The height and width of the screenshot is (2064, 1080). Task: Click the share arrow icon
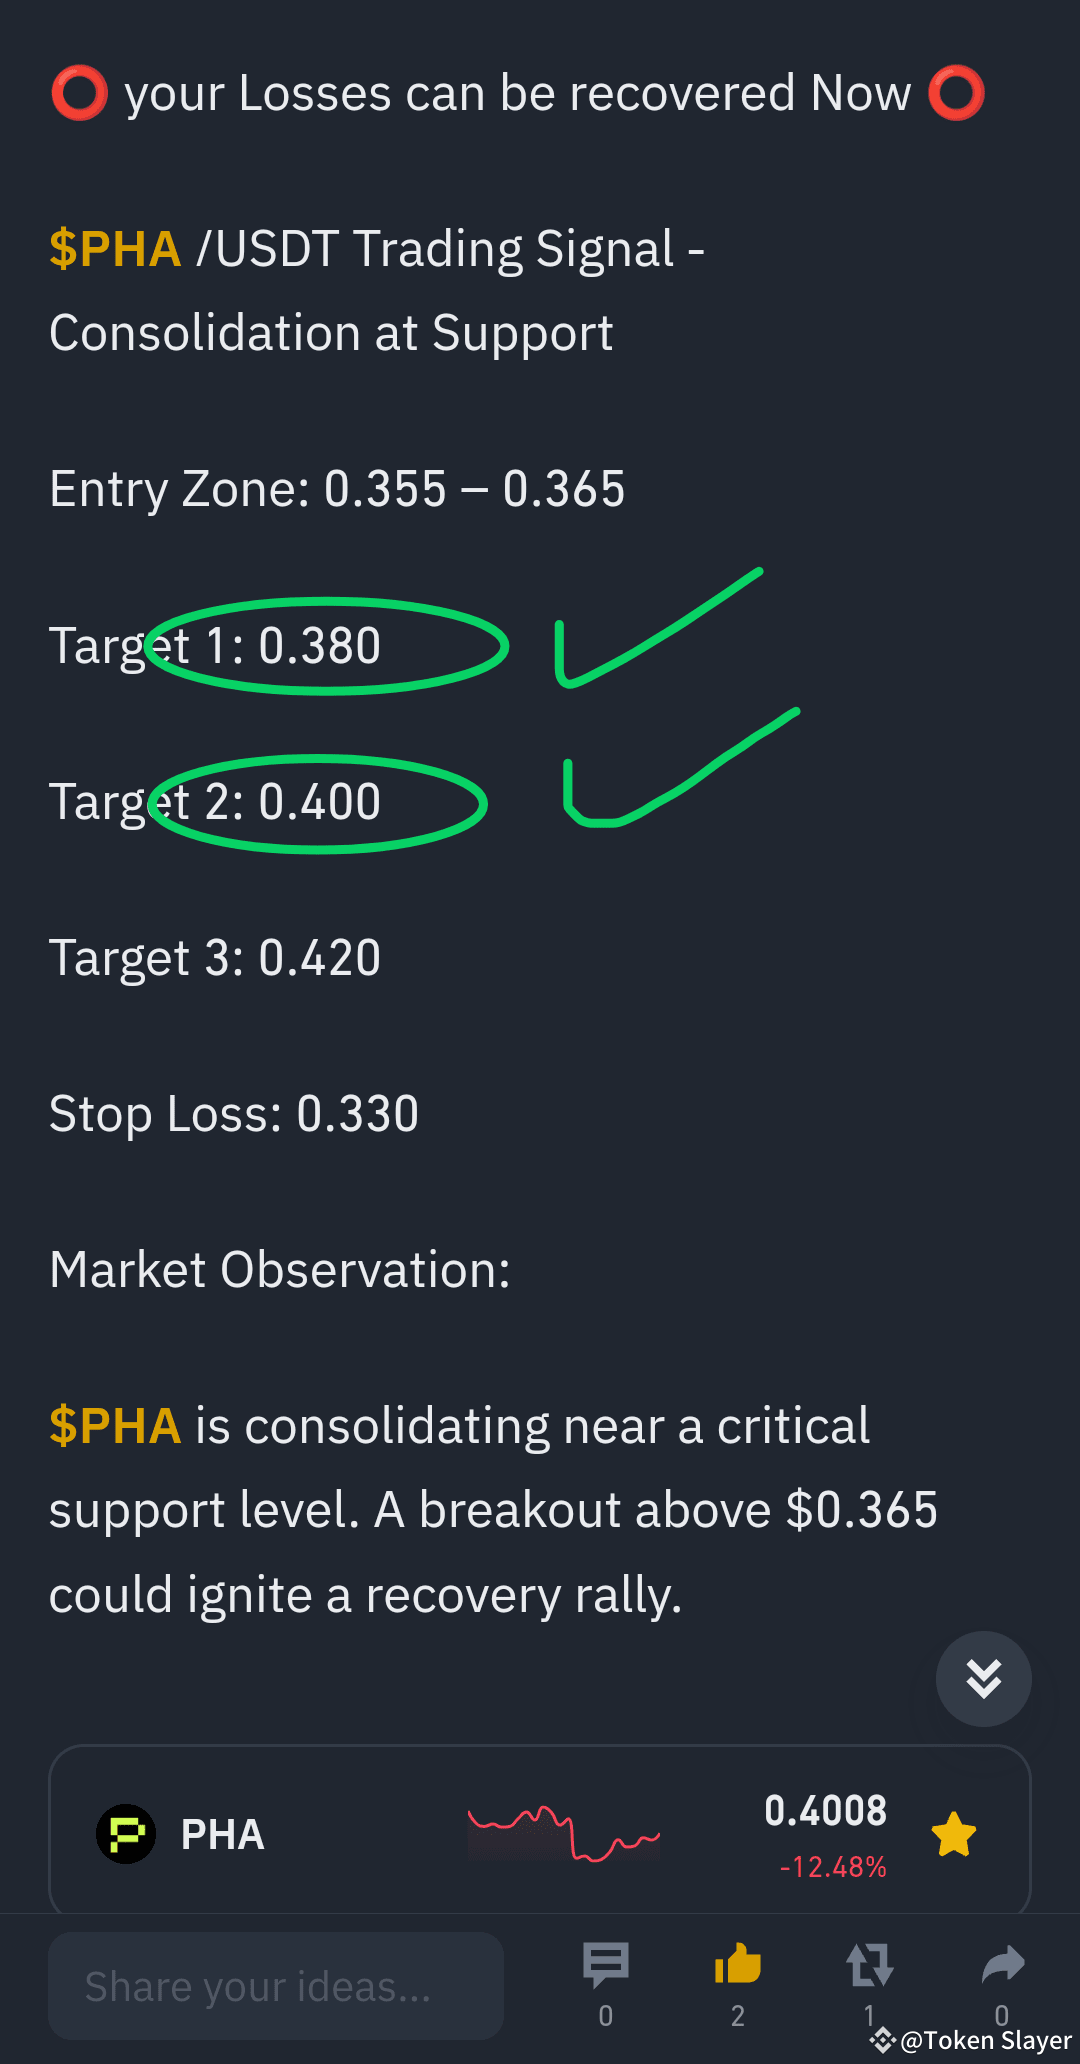[x=1001, y=1963]
